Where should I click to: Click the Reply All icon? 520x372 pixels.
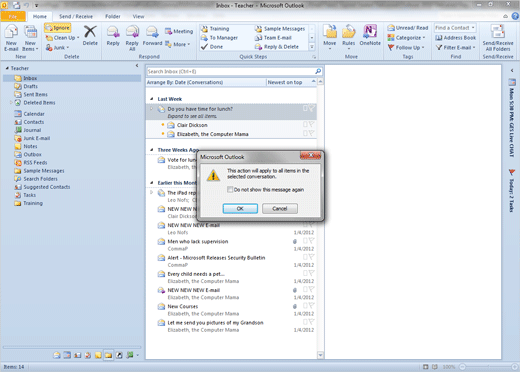[x=132, y=32]
